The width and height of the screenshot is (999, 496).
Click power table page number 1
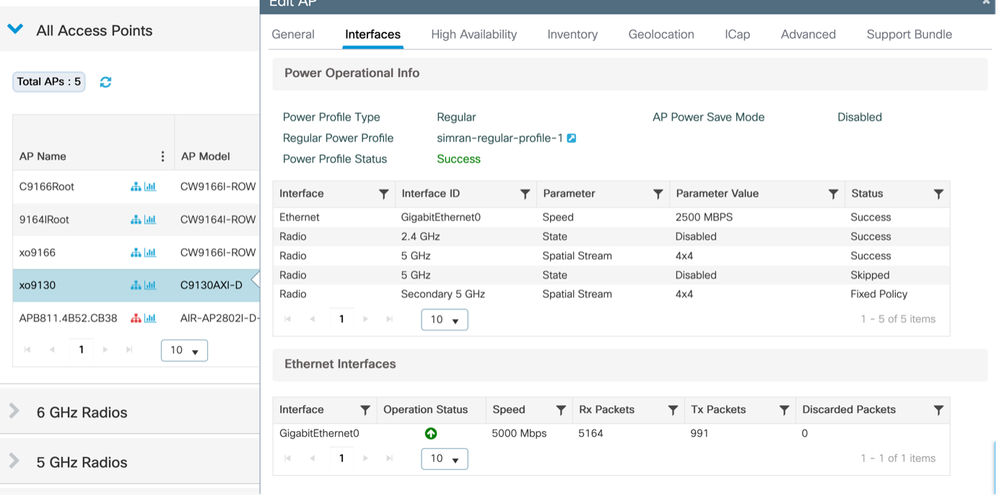coord(341,319)
